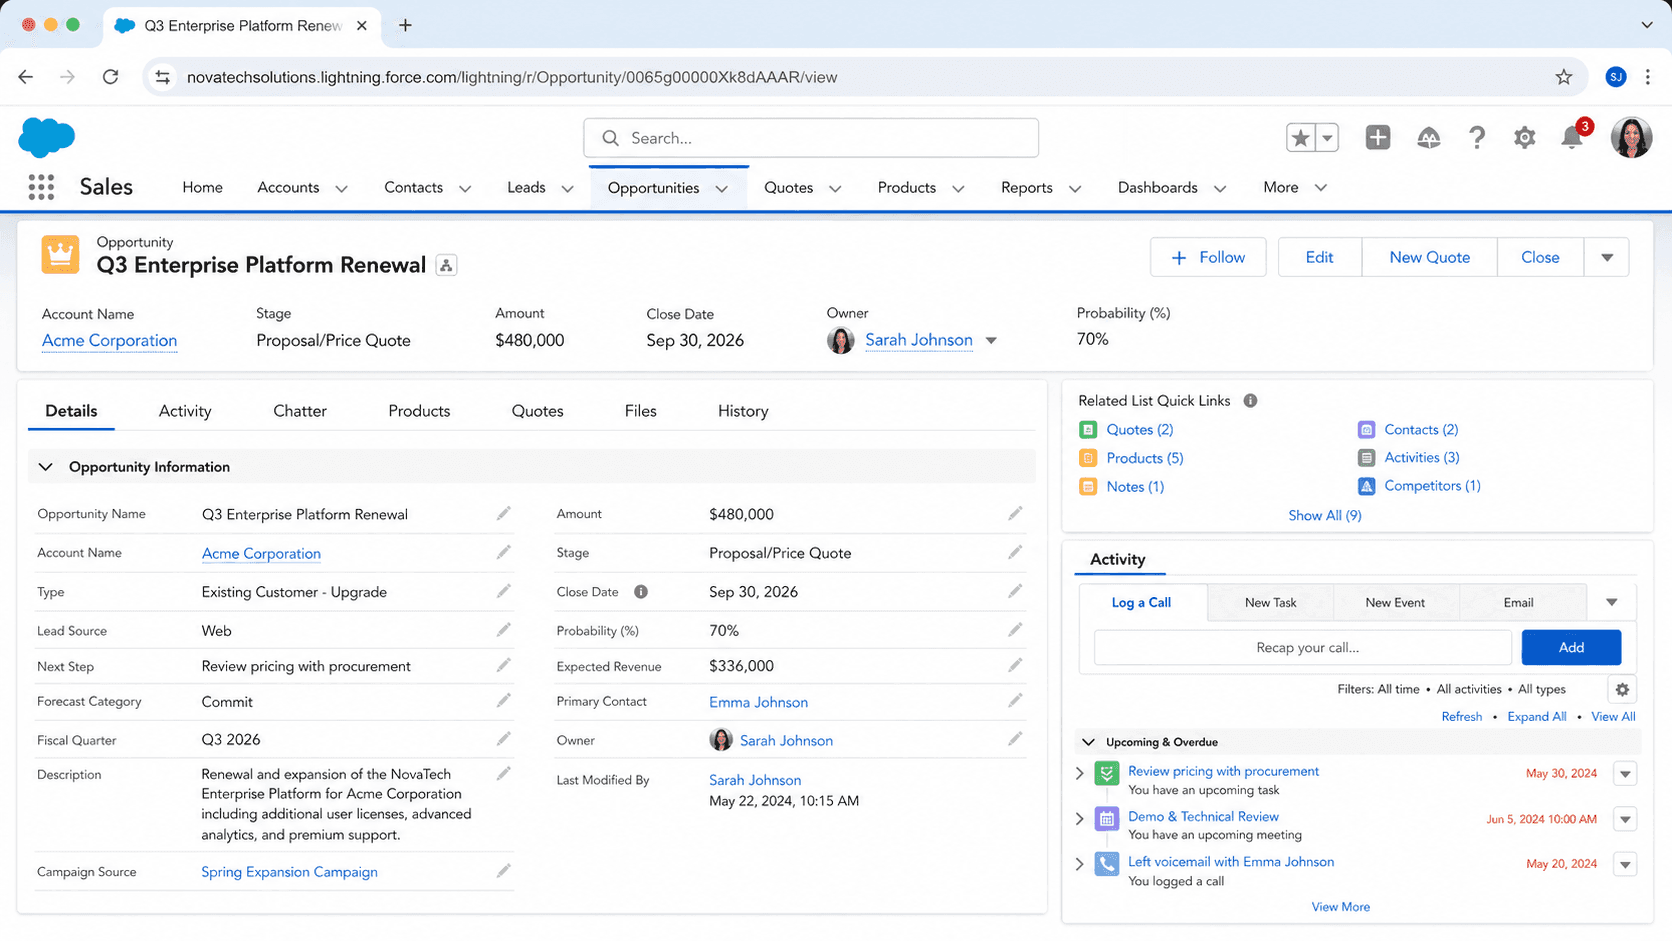1672x941 pixels.
Task: Open more activity composer options dropdown
Action: [1611, 602]
